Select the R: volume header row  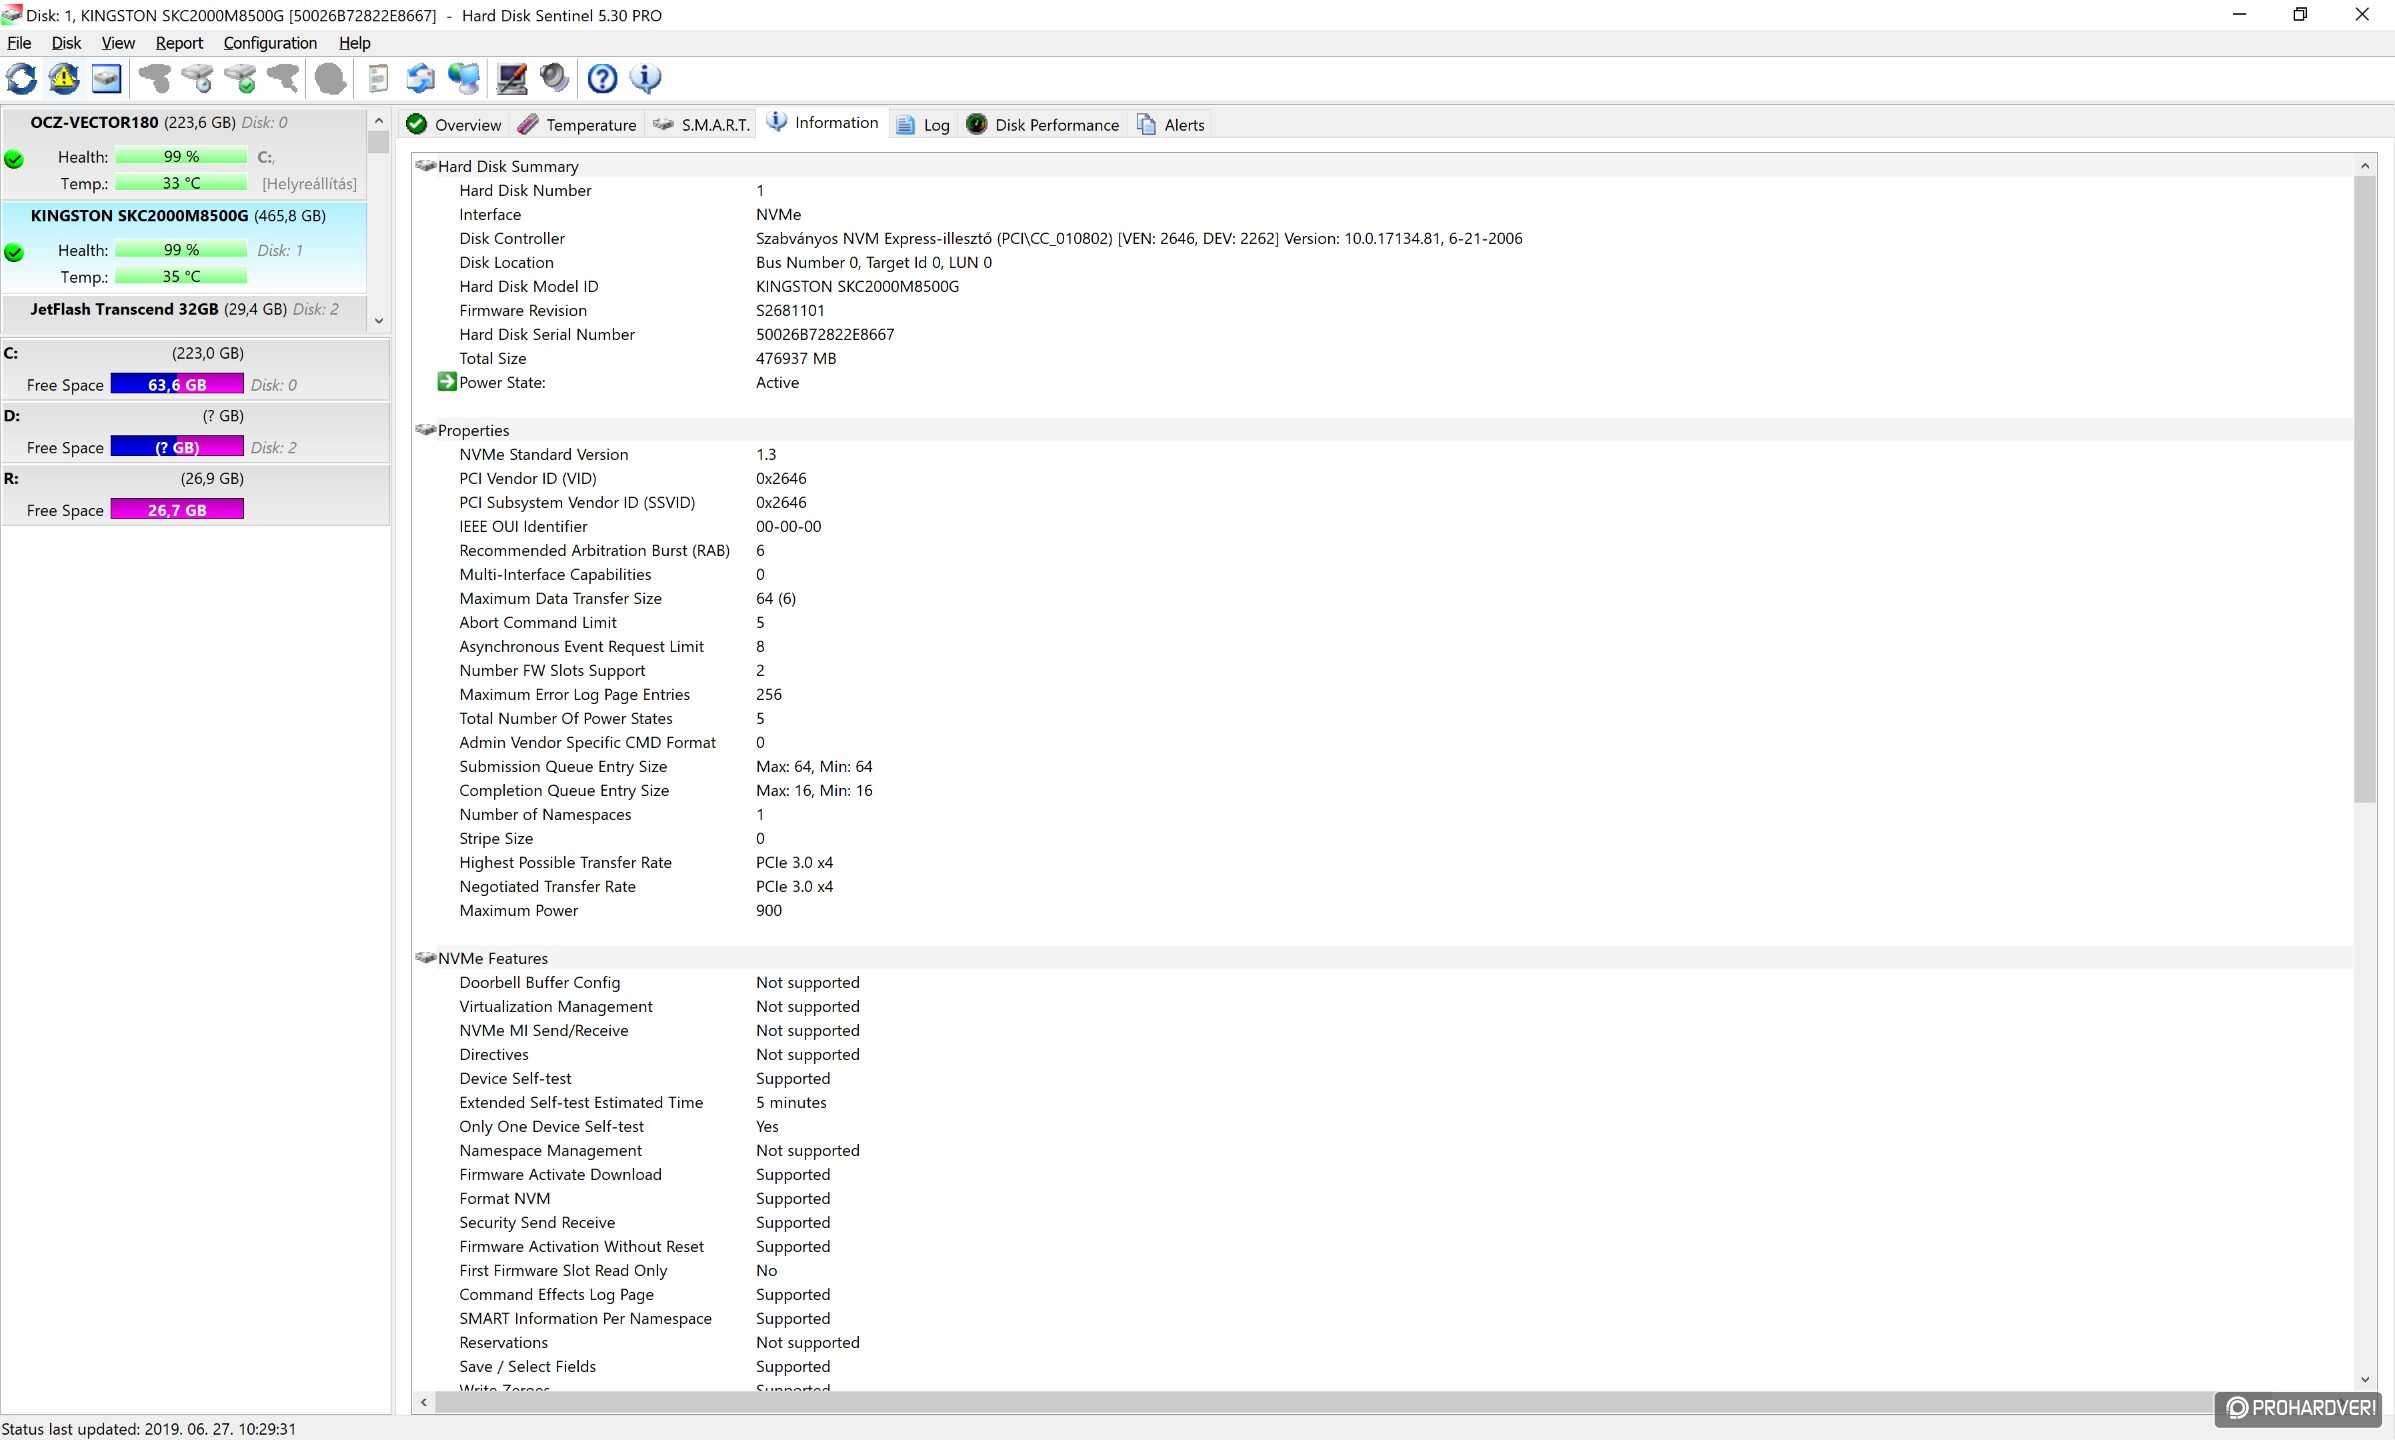click(x=196, y=478)
